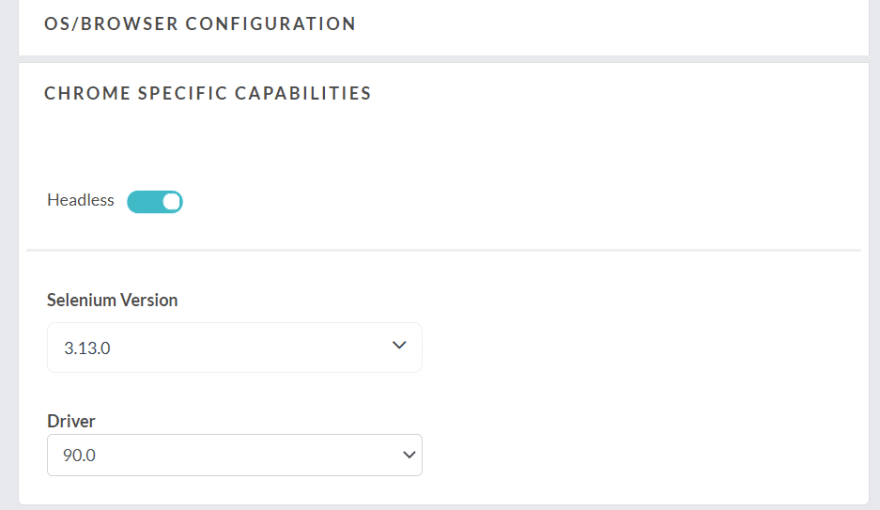
Task: Click the divider line below Headless
Action: pyautogui.click(x=443, y=250)
